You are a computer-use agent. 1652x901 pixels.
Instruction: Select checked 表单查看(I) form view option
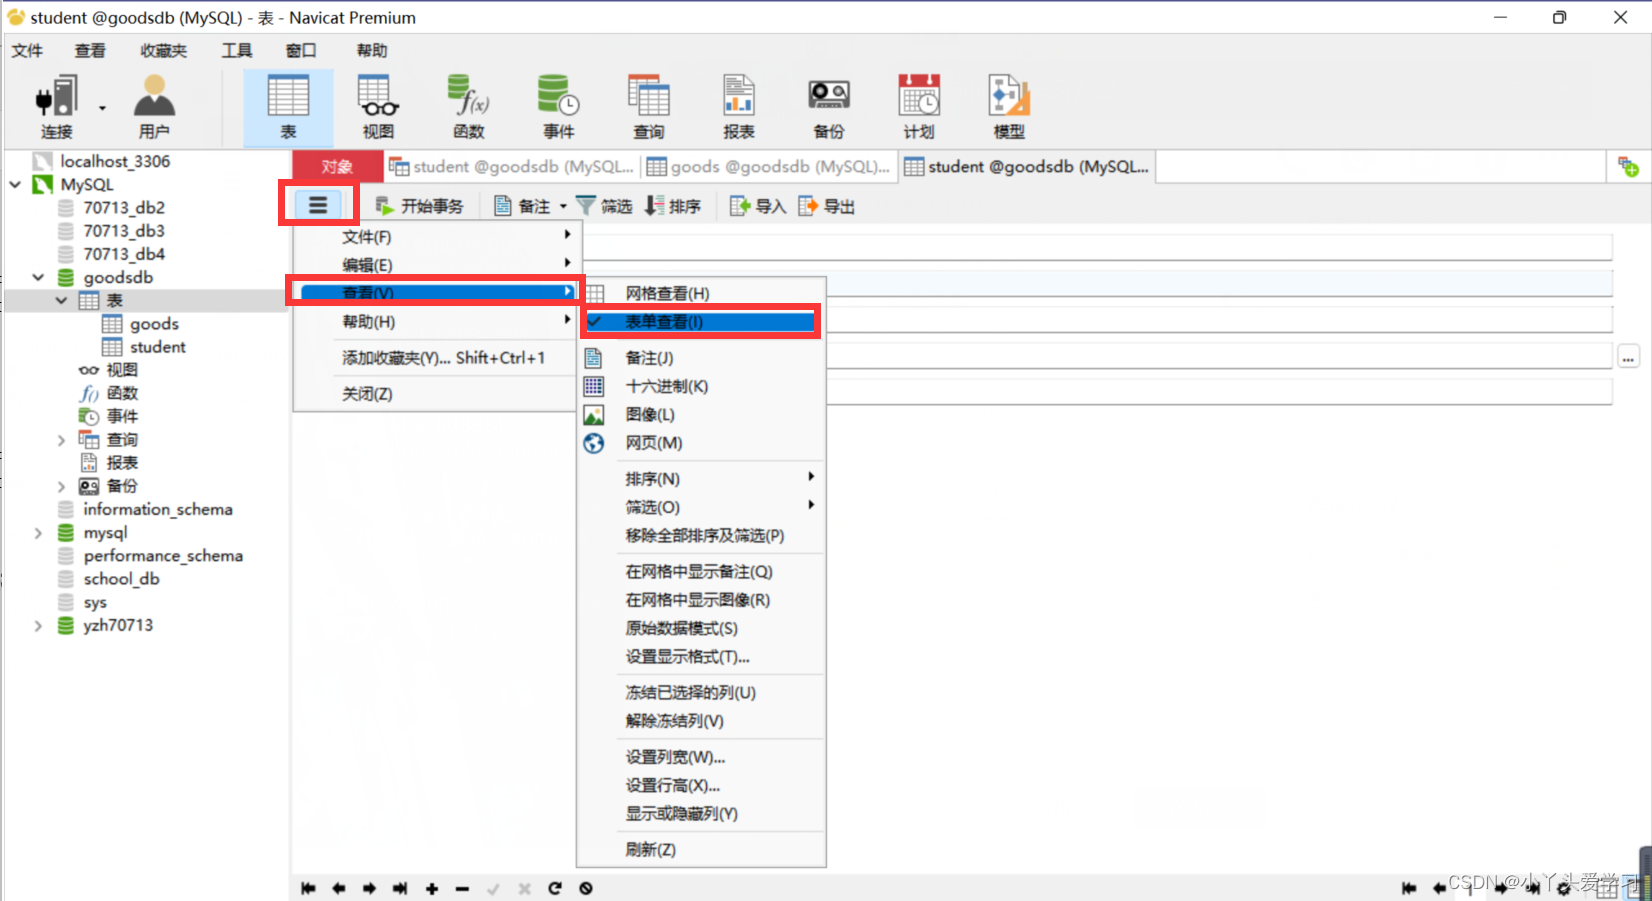[x=700, y=322]
